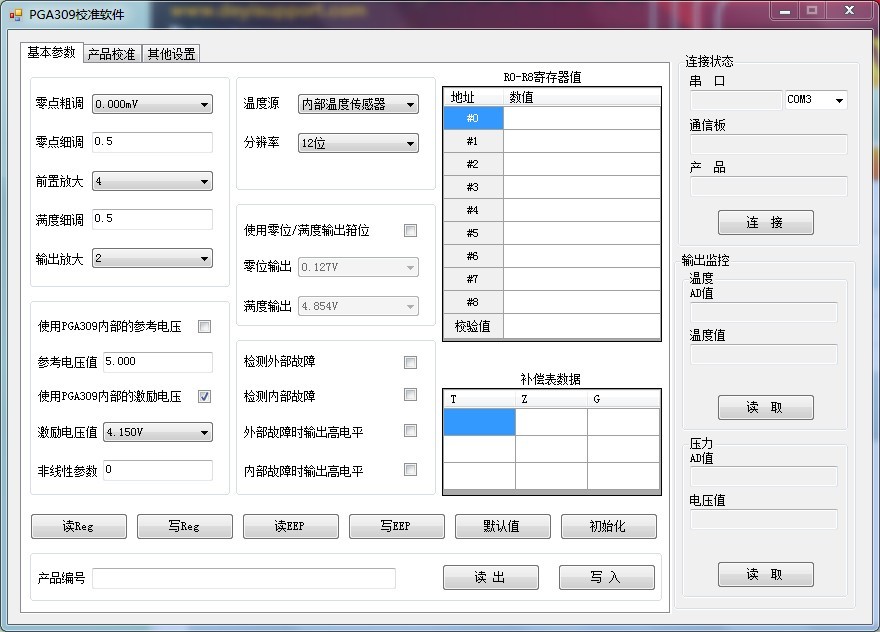Click the T column header in 补偿表数据
880x632 pixels.
click(x=479, y=399)
